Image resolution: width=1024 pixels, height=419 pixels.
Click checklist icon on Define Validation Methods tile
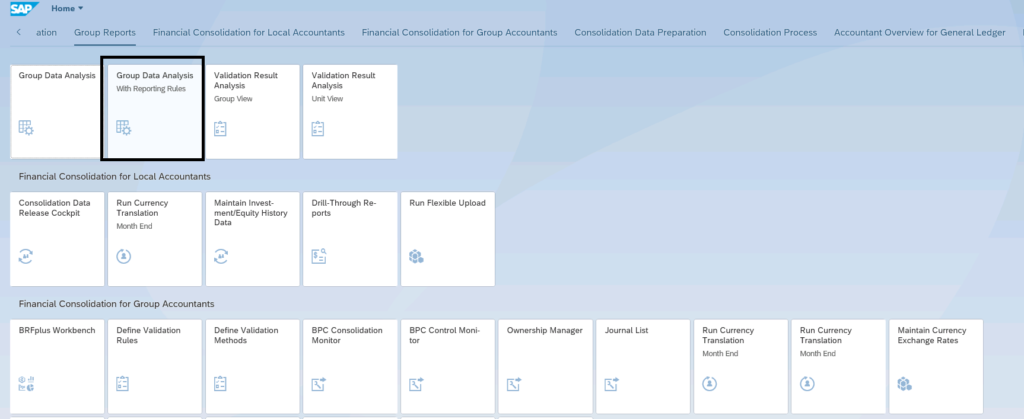[x=221, y=384]
